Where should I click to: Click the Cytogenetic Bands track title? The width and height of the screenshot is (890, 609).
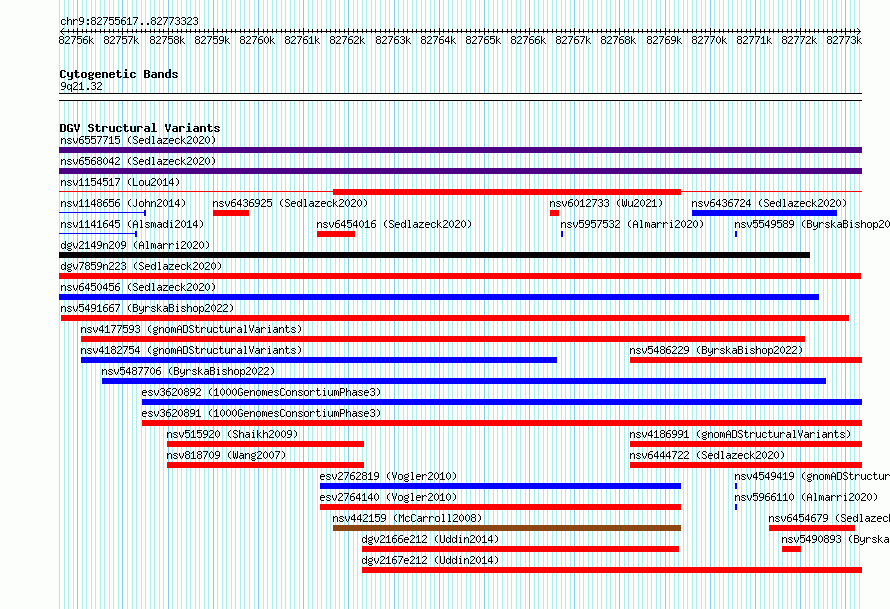point(119,74)
